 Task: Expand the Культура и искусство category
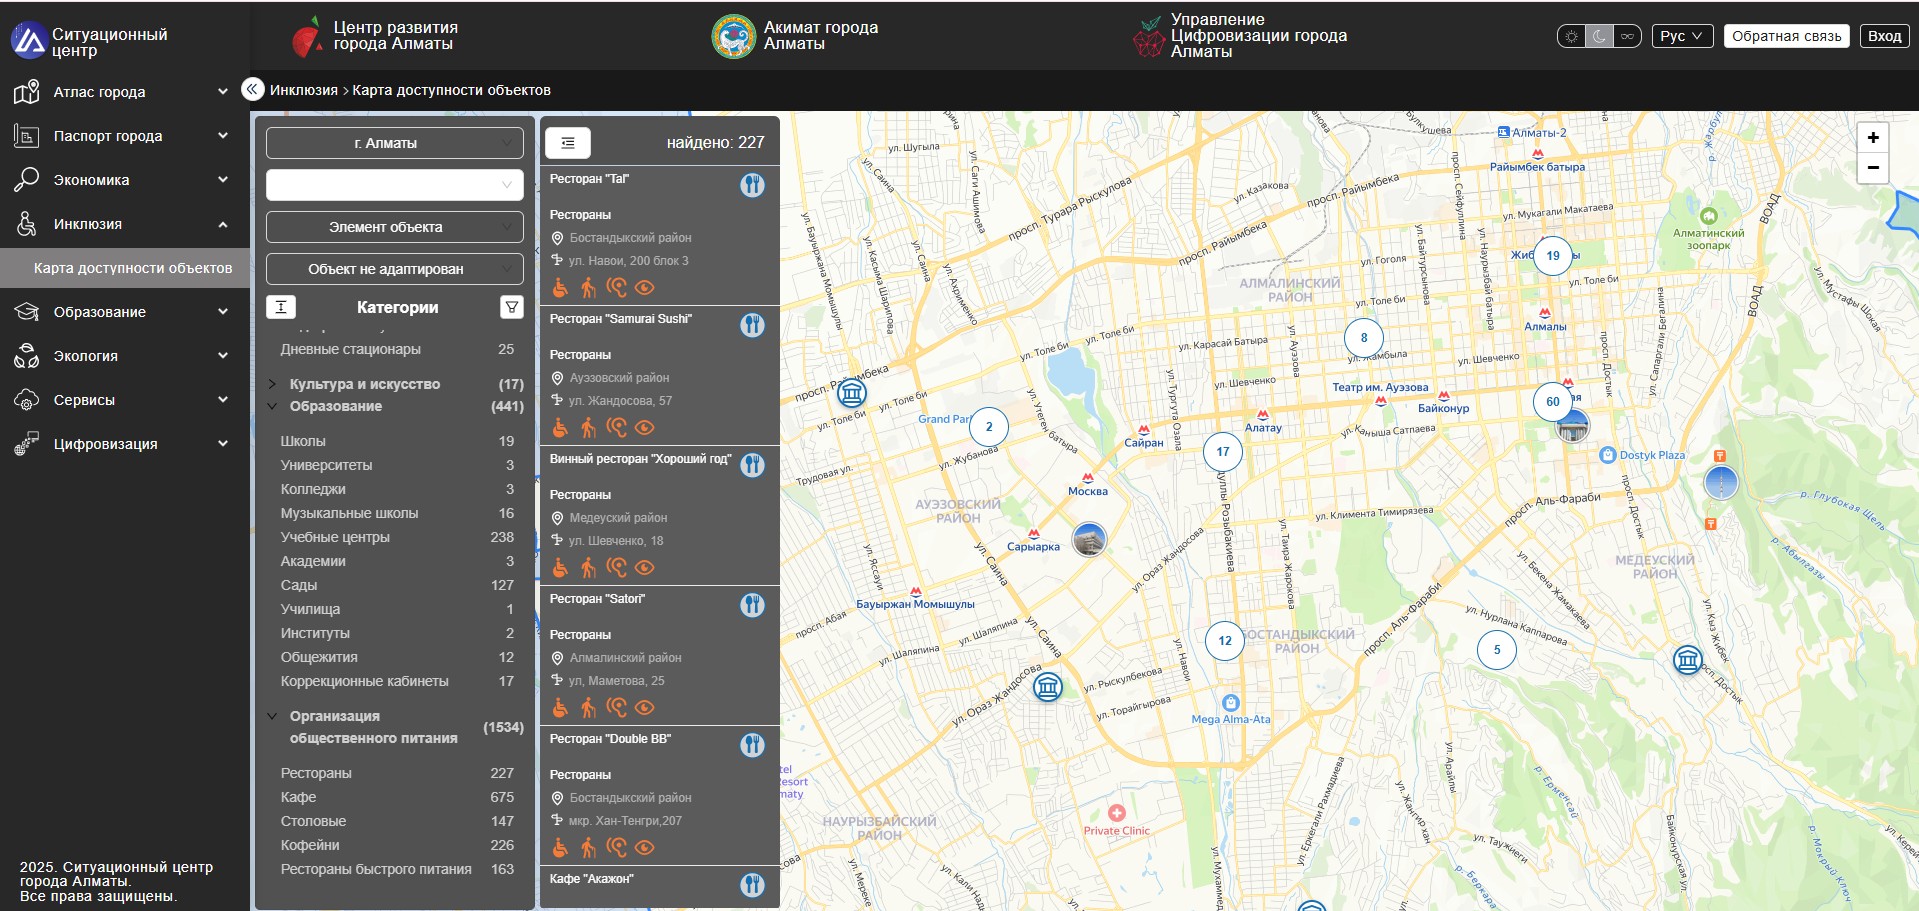click(364, 384)
